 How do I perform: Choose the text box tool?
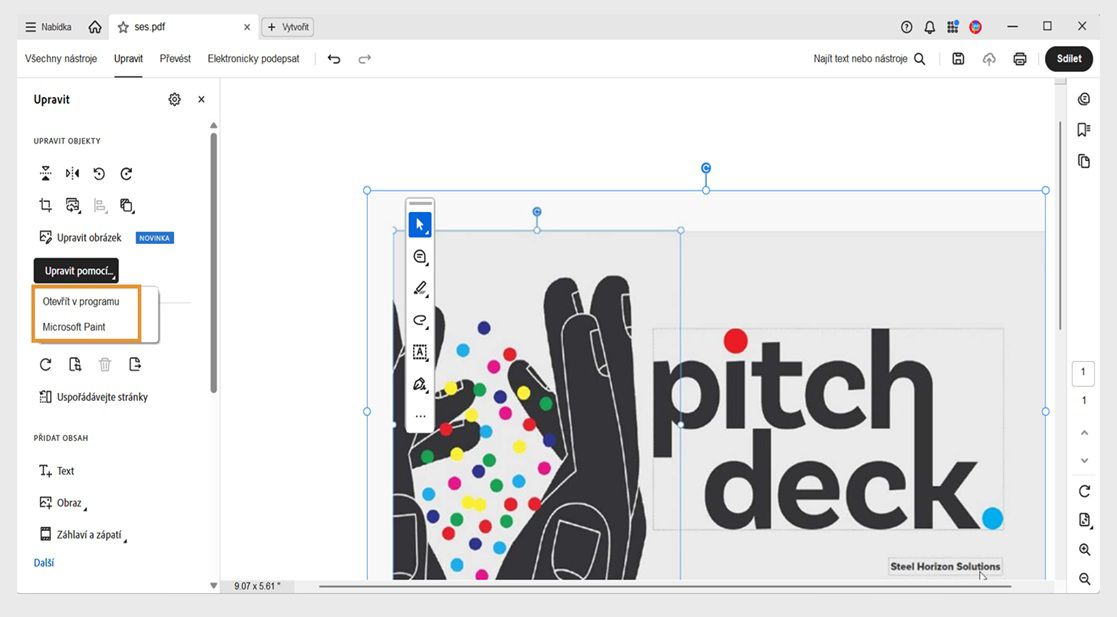coord(420,352)
